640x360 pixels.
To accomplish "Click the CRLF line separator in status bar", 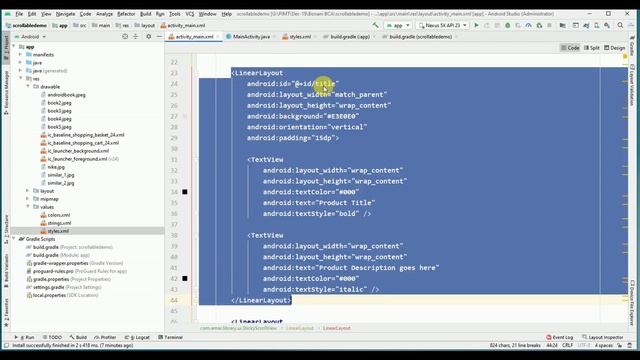I will click(x=567, y=345).
